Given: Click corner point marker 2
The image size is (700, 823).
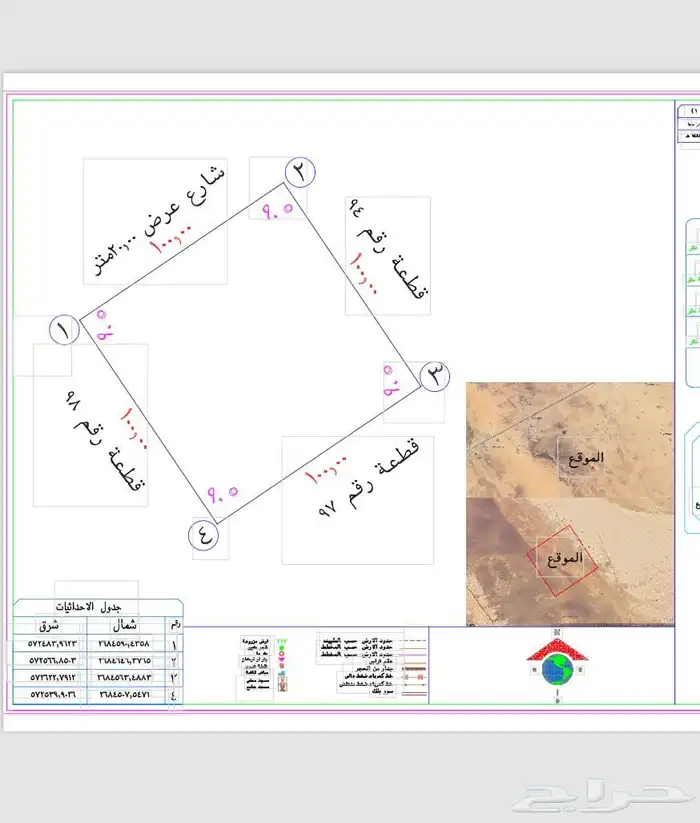Looking at the screenshot, I should (x=299, y=172).
